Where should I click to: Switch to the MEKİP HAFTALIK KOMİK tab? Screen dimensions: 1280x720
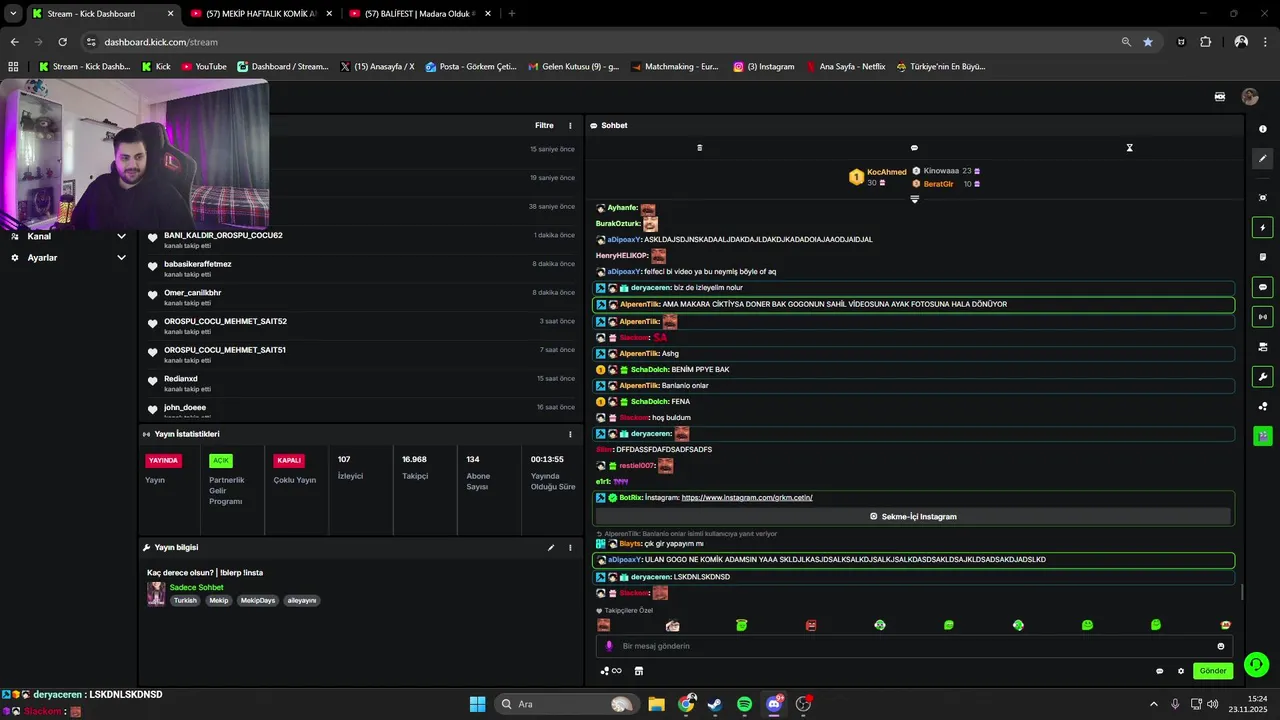261,14
